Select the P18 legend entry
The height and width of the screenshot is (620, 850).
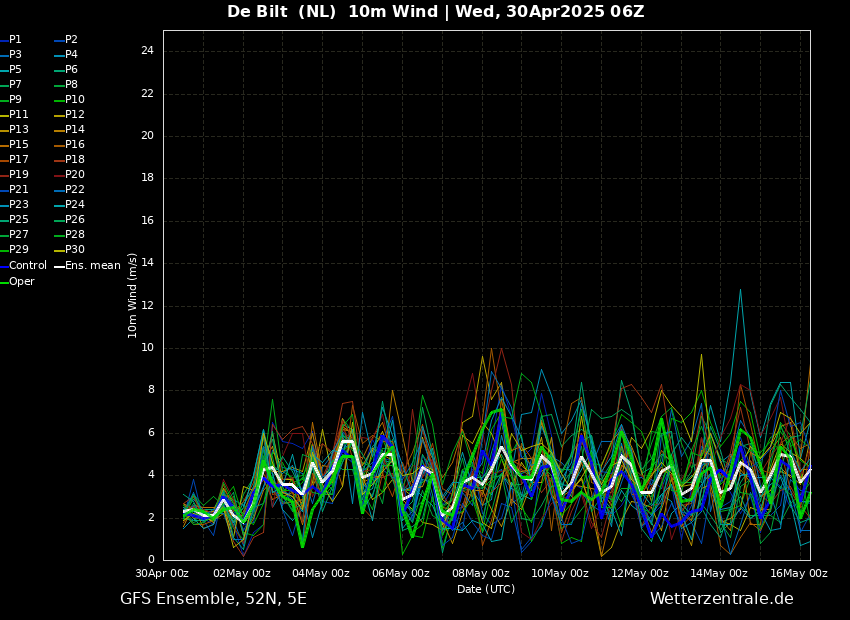click(x=75, y=160)
